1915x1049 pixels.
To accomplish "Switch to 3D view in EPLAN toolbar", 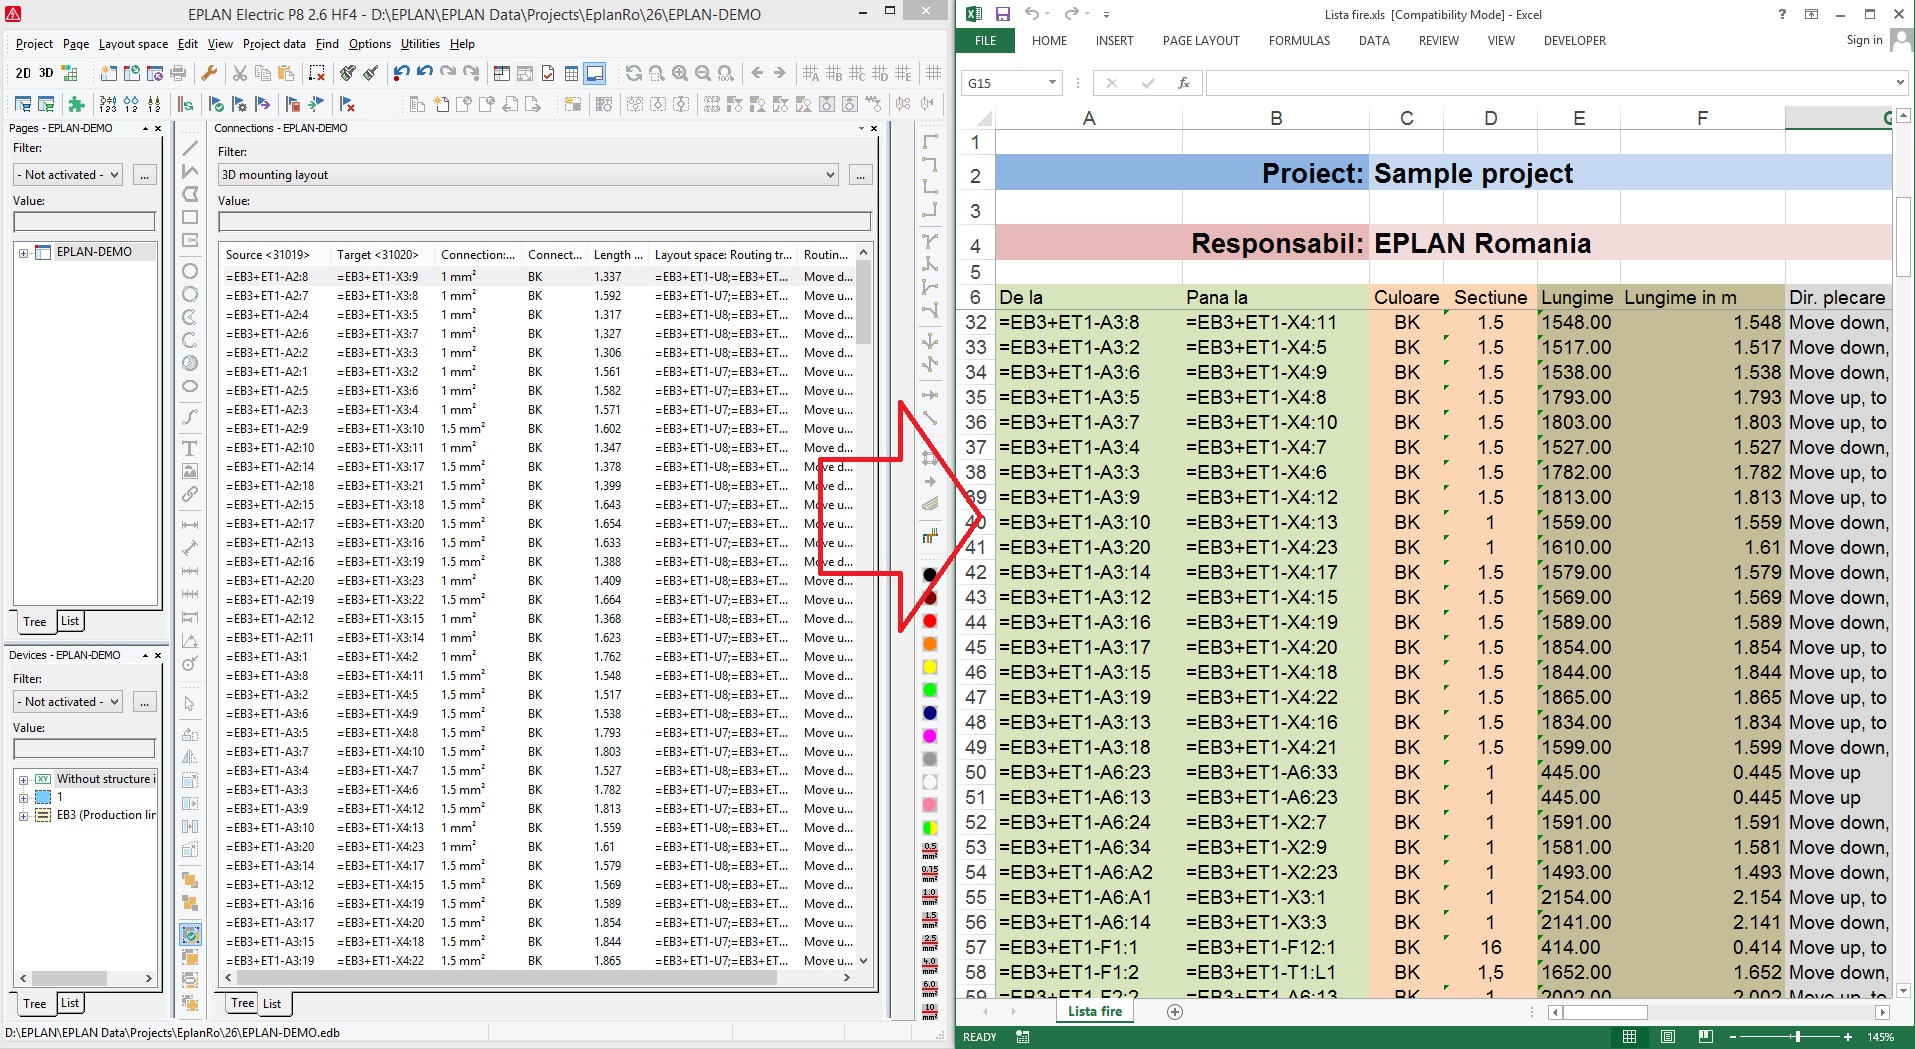I will [46, 73].
